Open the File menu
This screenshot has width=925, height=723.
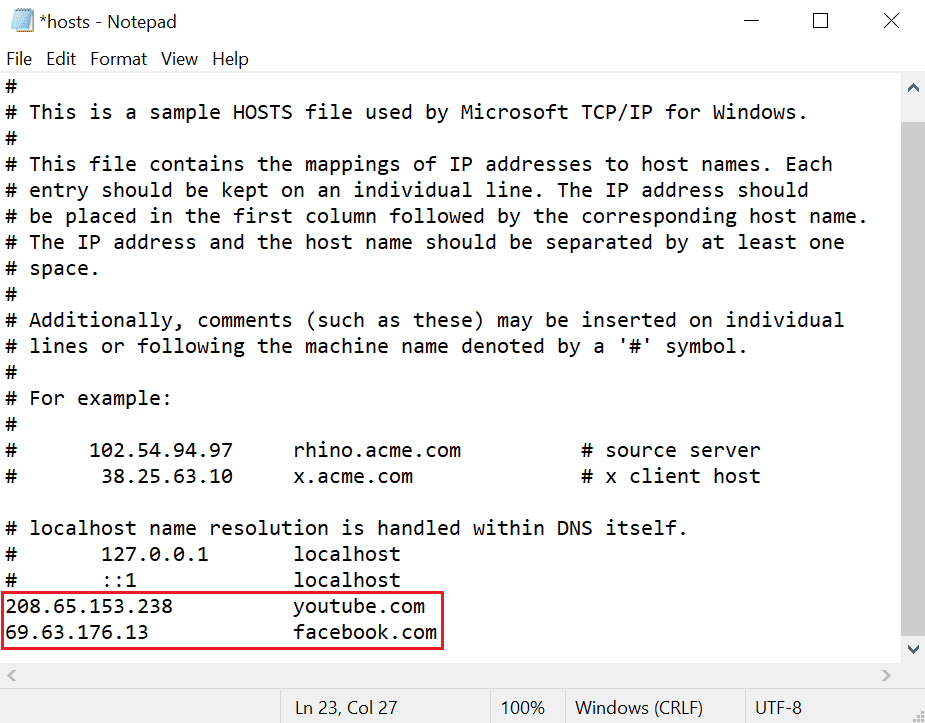point(19,59)
